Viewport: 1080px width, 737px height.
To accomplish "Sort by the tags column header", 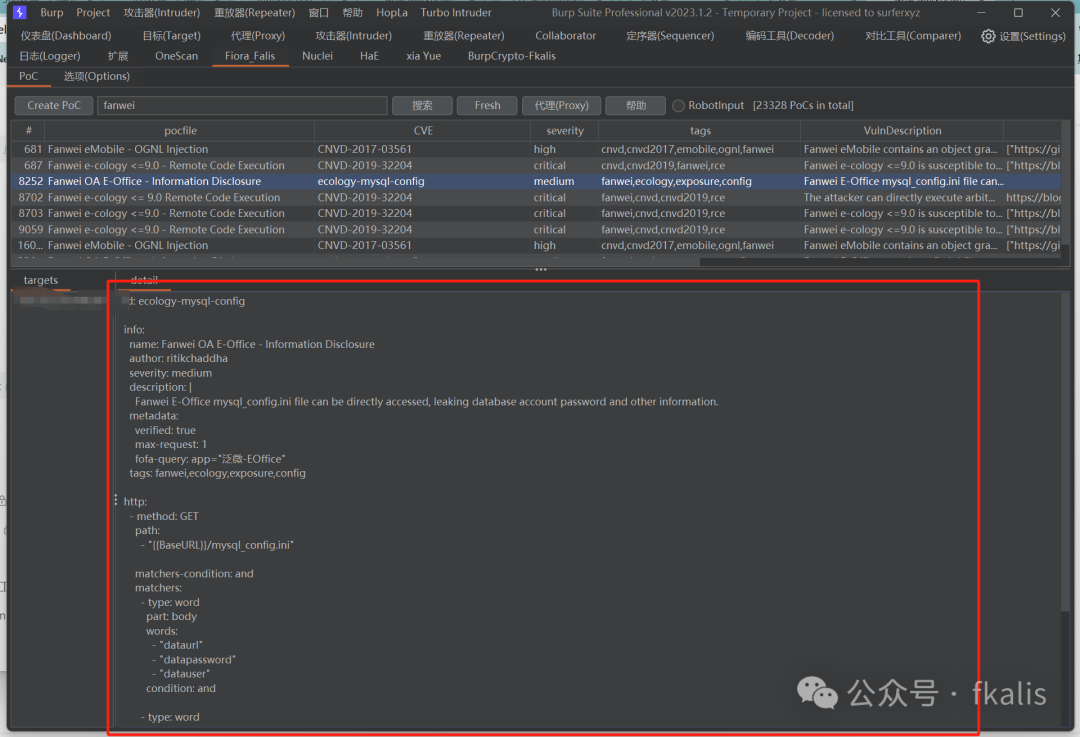I will point(700,131).
